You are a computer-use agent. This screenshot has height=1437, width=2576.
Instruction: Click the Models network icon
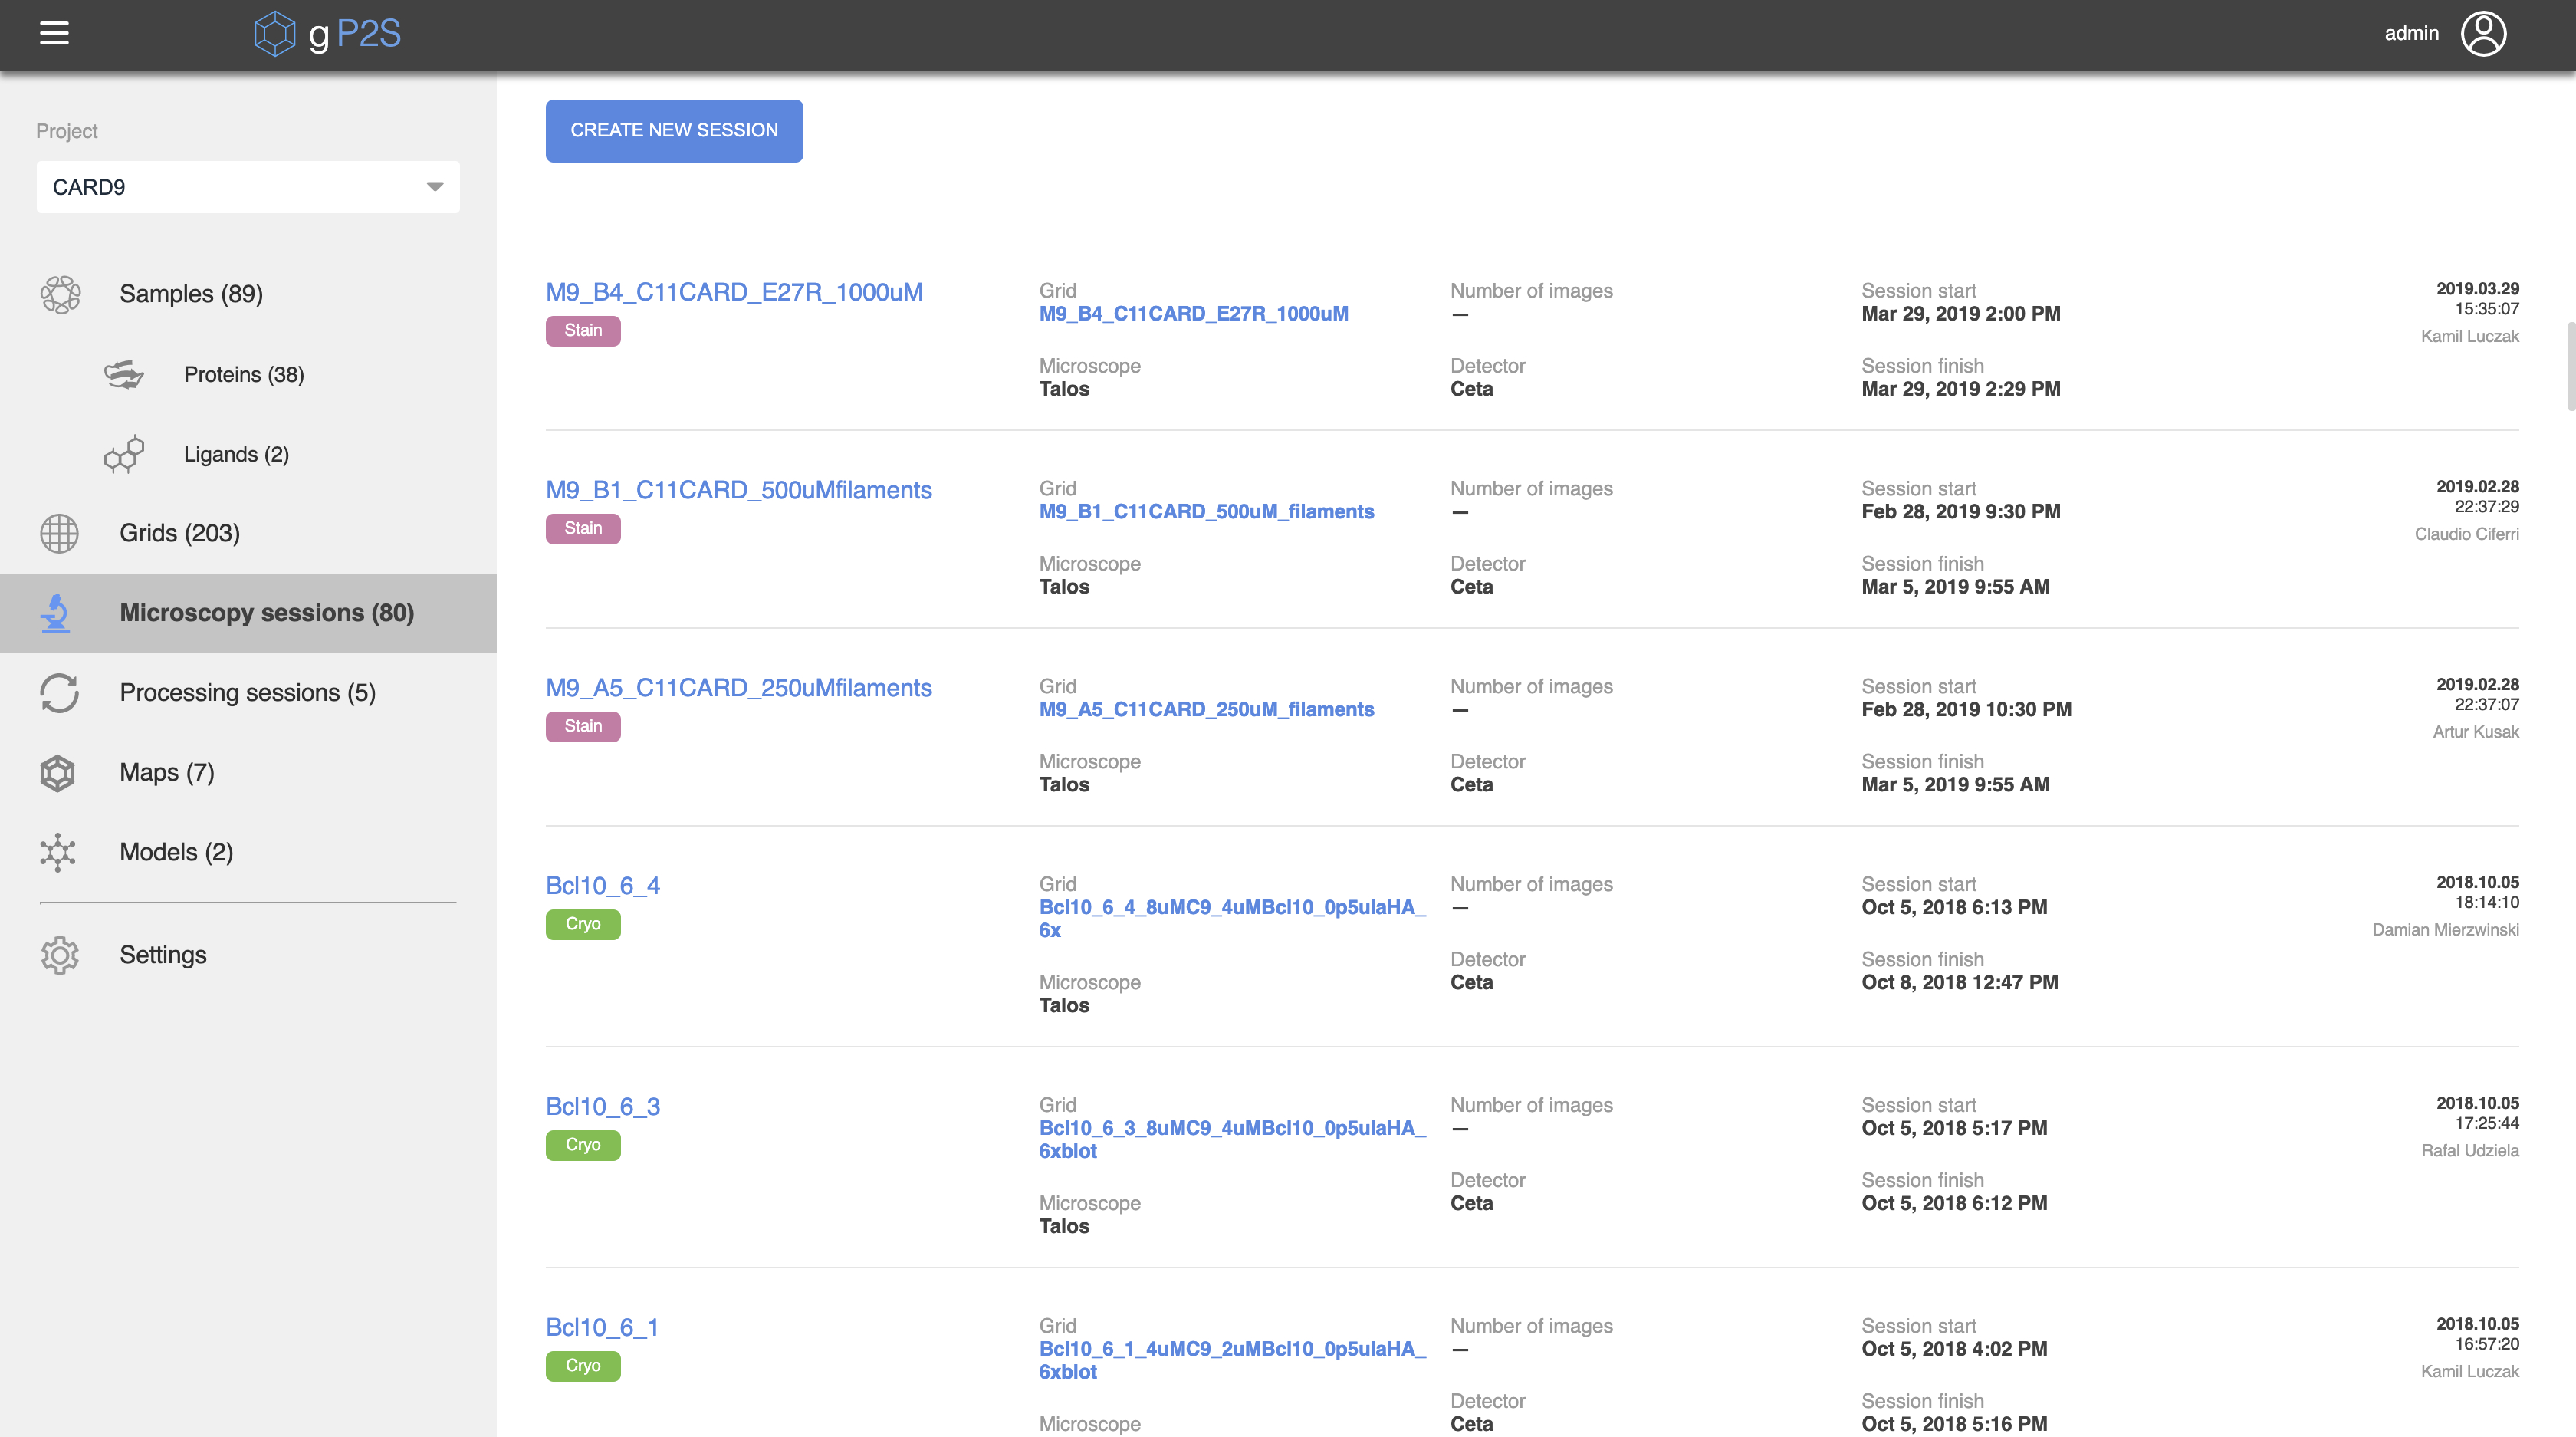click(58, 852)
